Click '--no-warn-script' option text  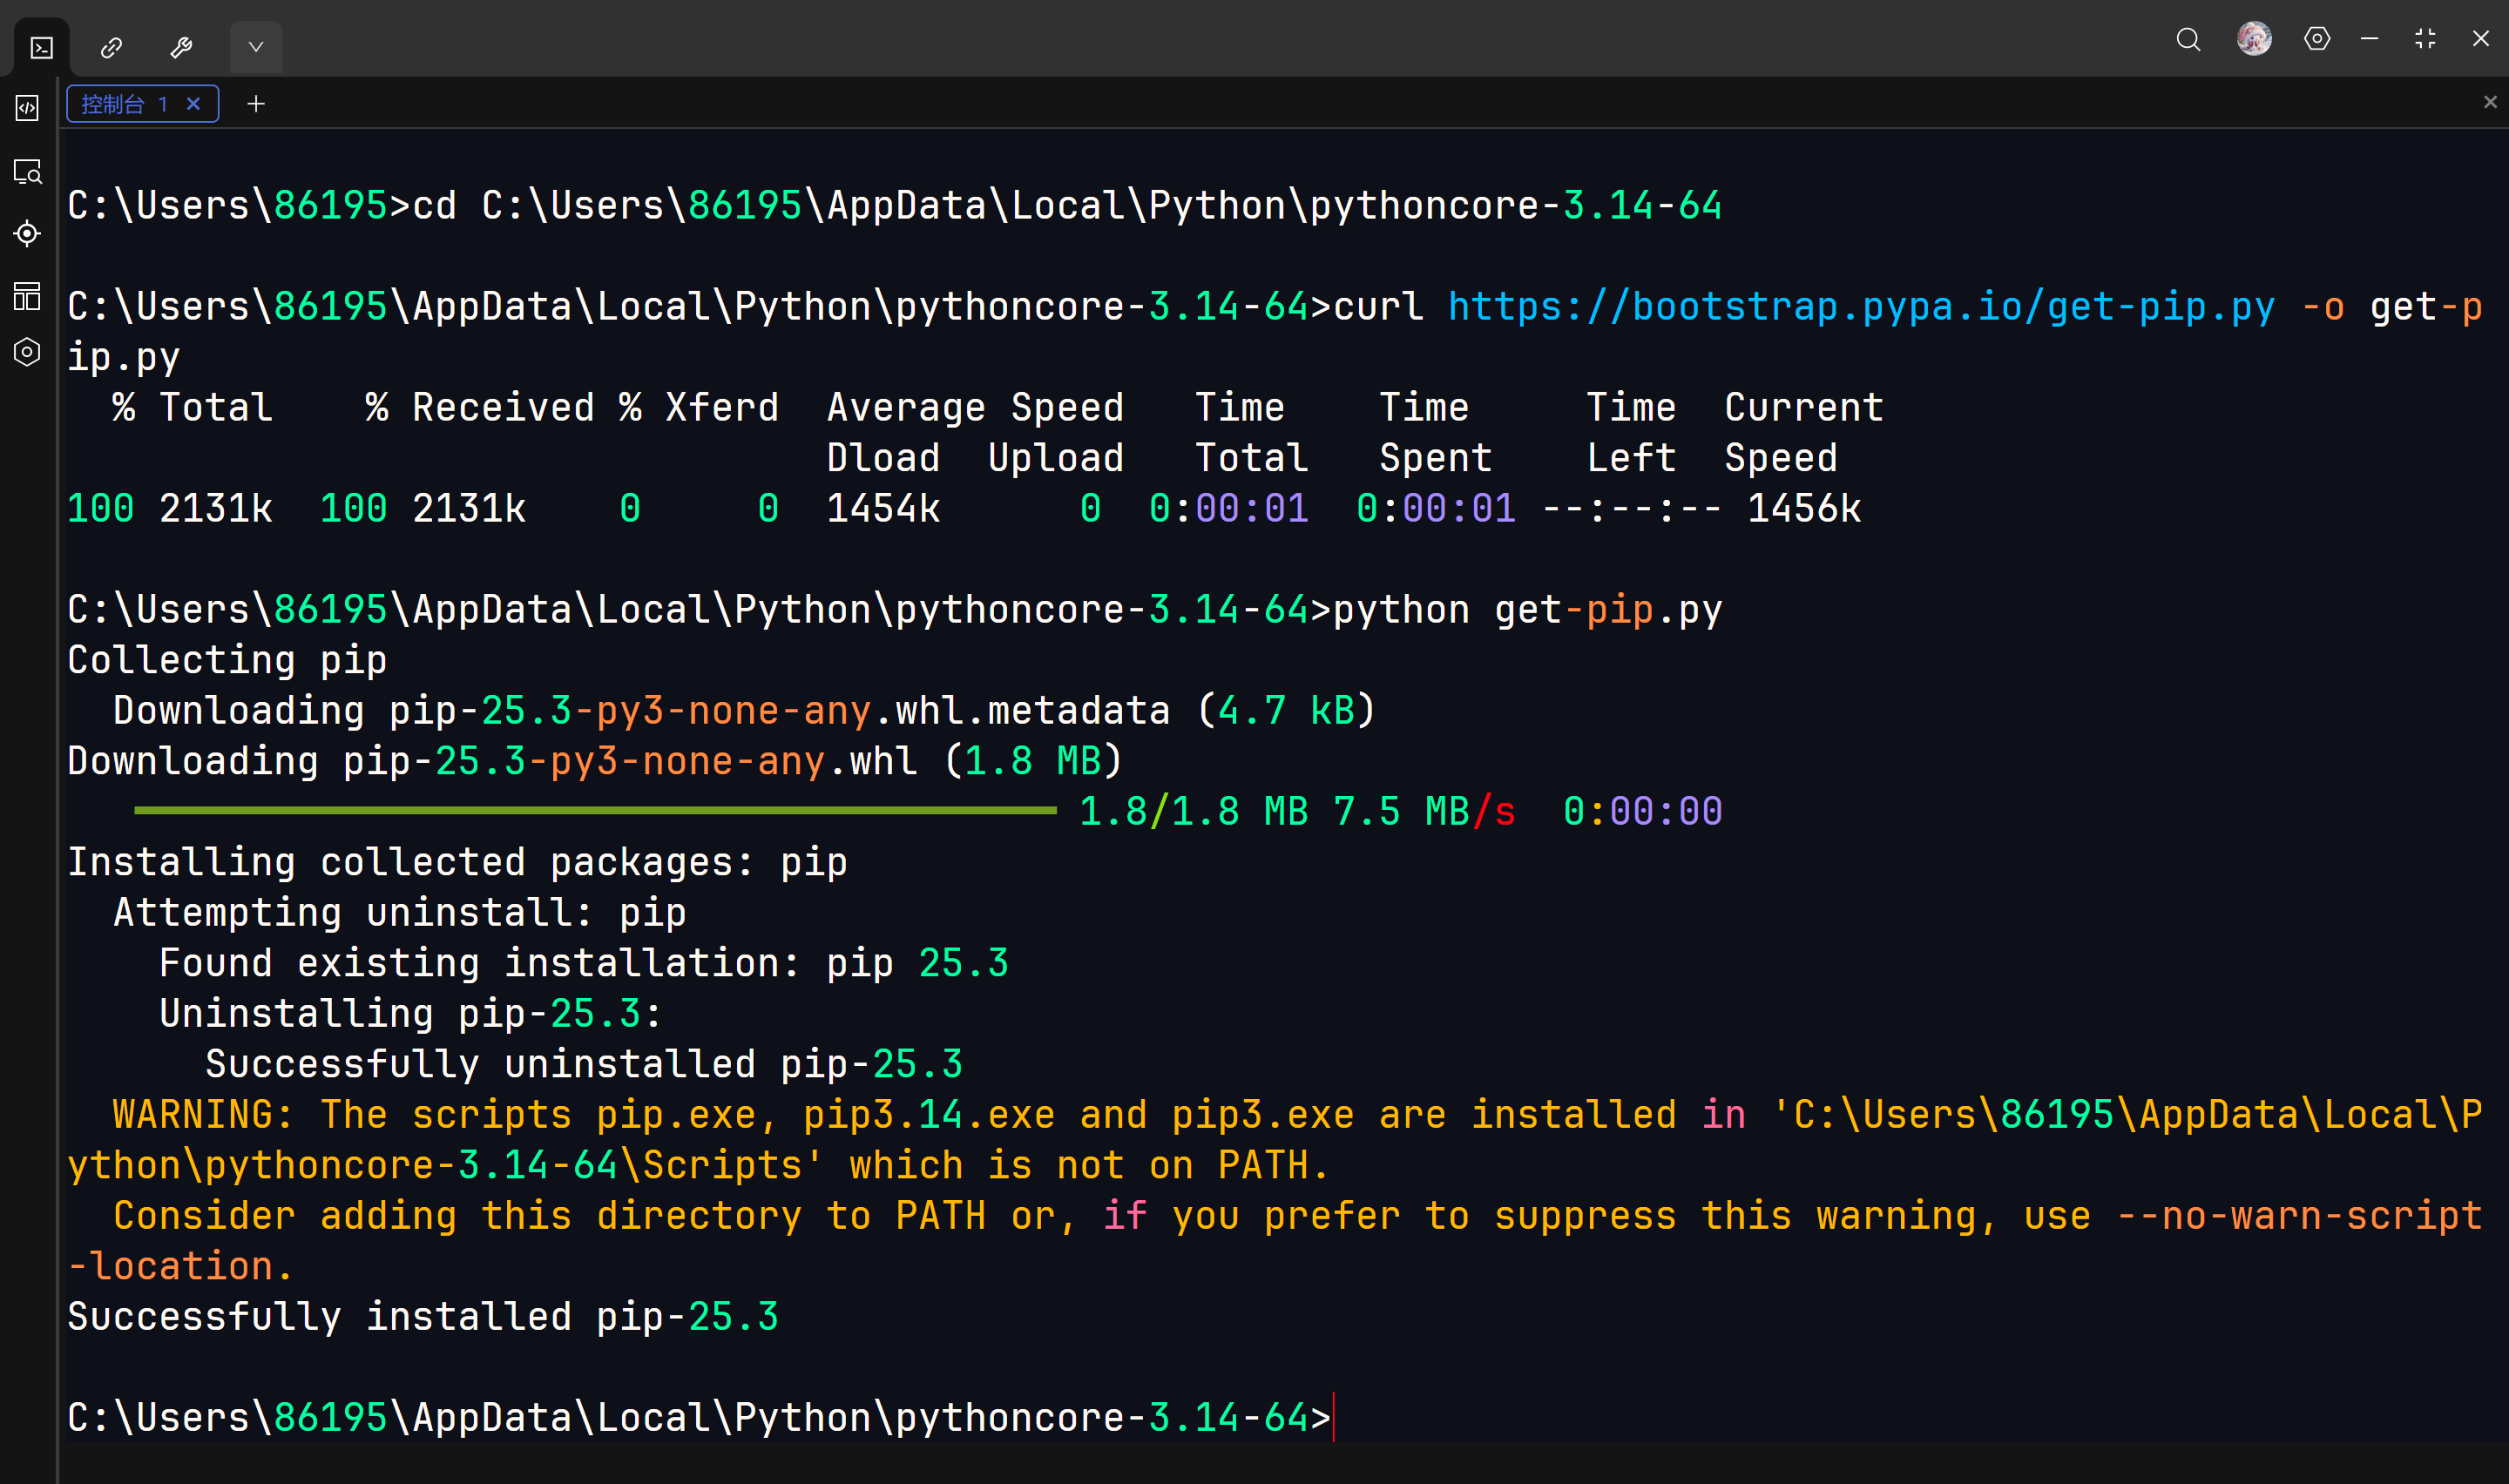tap(2299, 1215)
